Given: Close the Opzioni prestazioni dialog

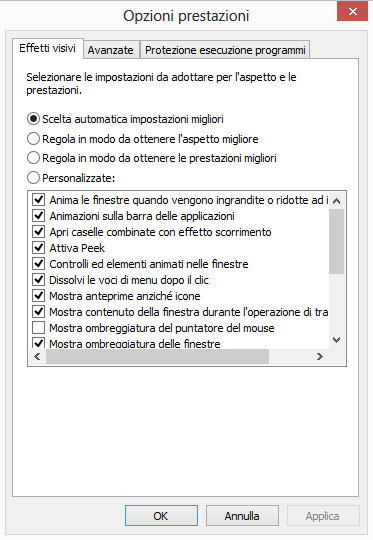Looking at the screenshot, I should (x=352, y=11).
